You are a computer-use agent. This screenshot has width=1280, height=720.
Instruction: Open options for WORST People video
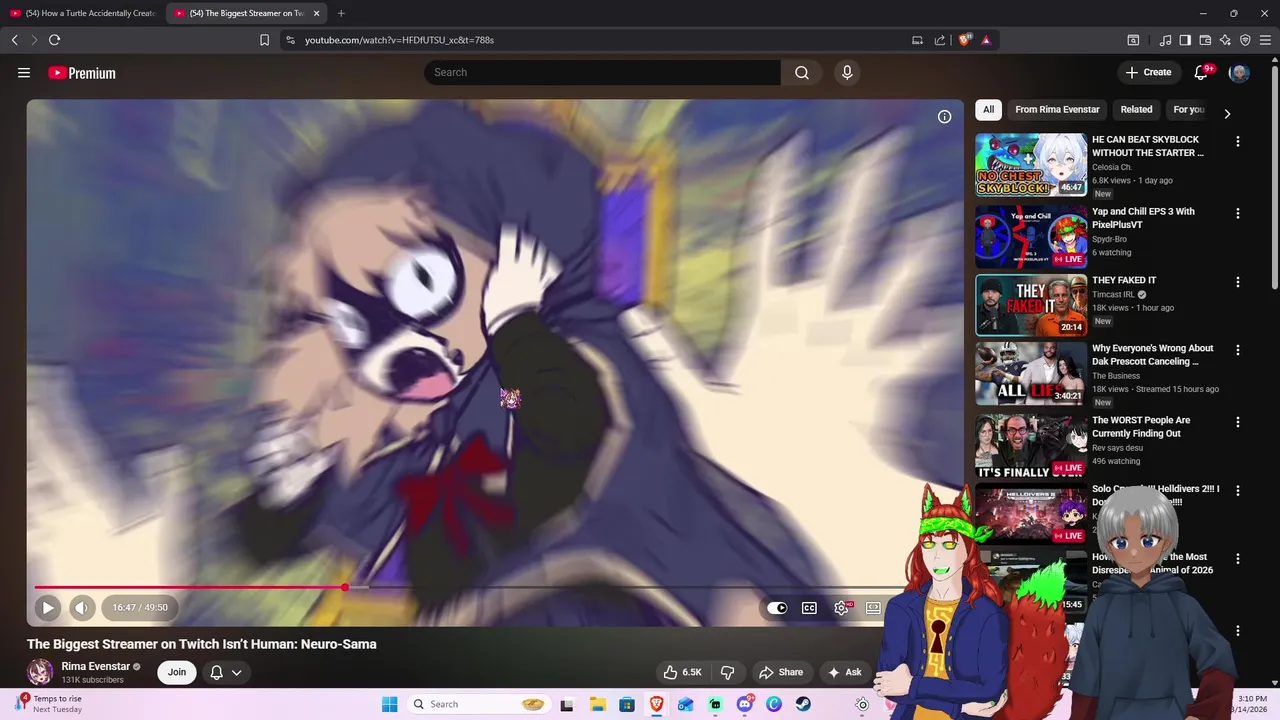1238,422
